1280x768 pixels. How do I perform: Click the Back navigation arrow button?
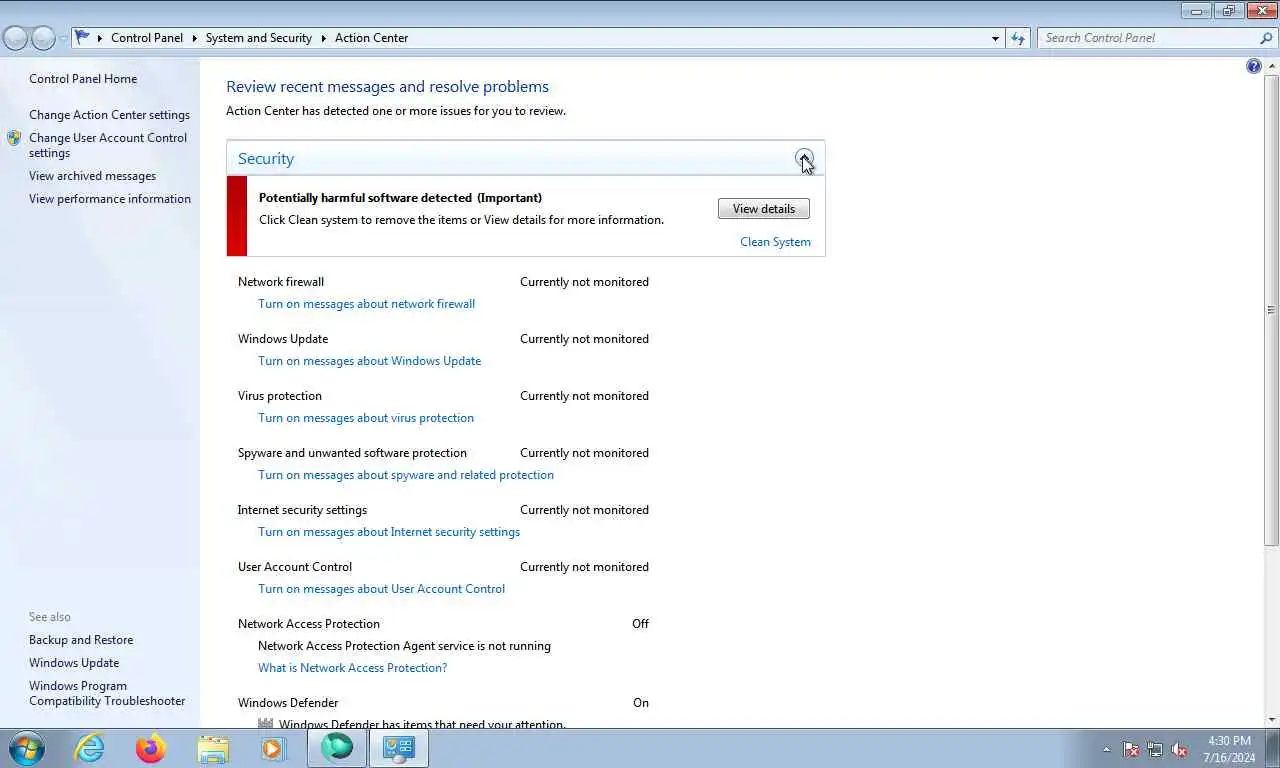point(15,38)
